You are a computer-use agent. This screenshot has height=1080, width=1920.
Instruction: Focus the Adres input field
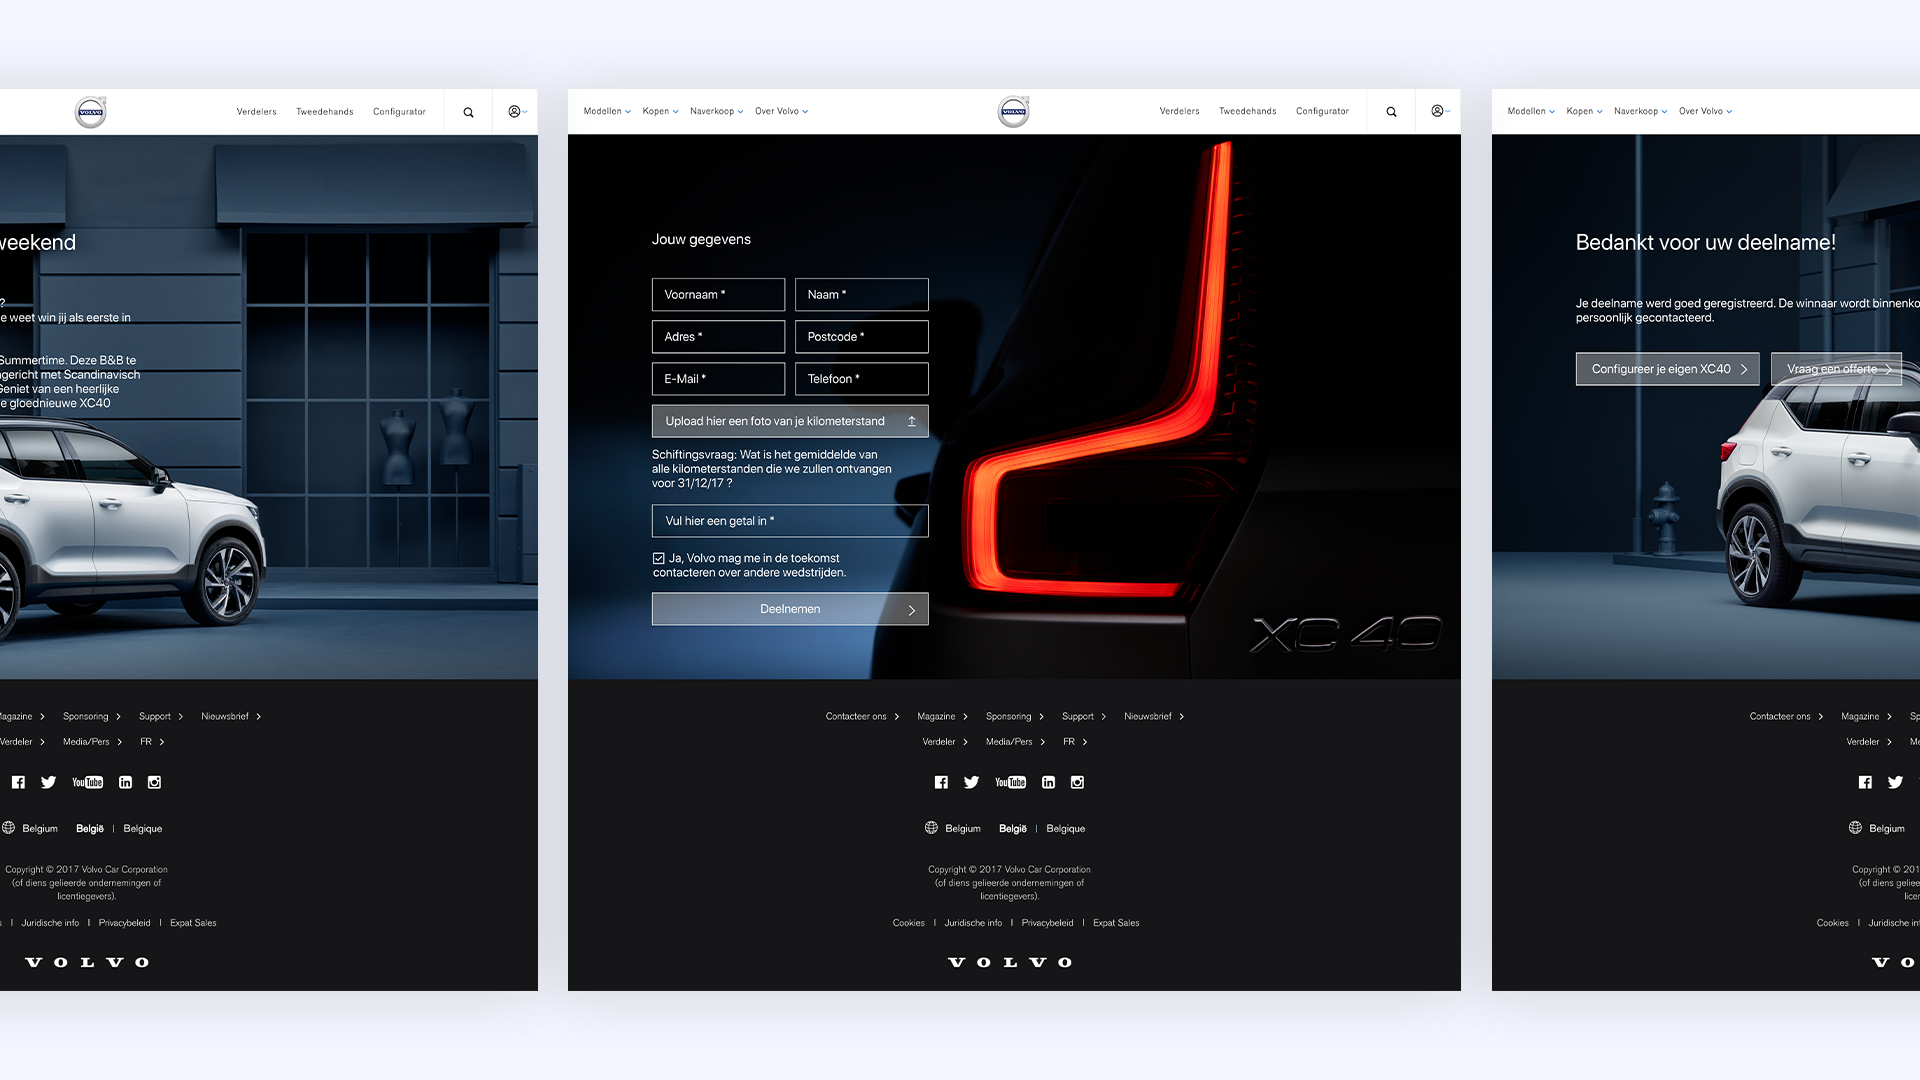click(x=718, y=337)
